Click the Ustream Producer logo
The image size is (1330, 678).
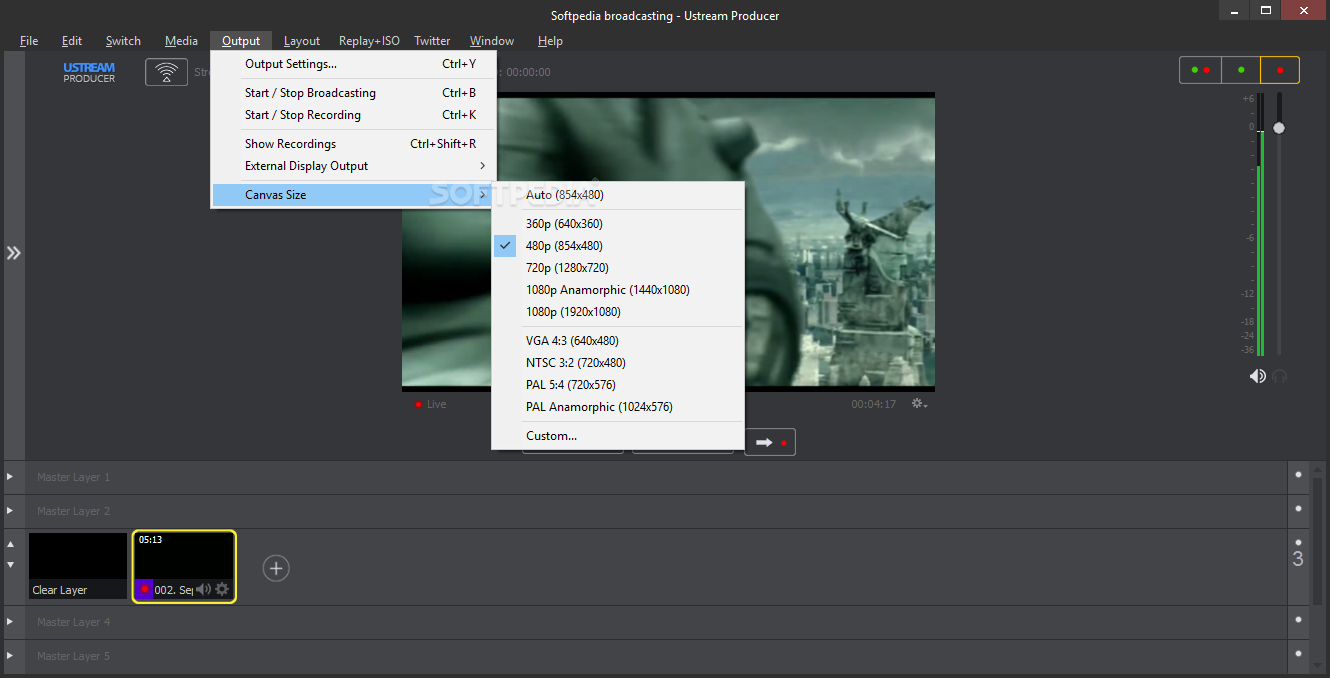click(89, 72)
